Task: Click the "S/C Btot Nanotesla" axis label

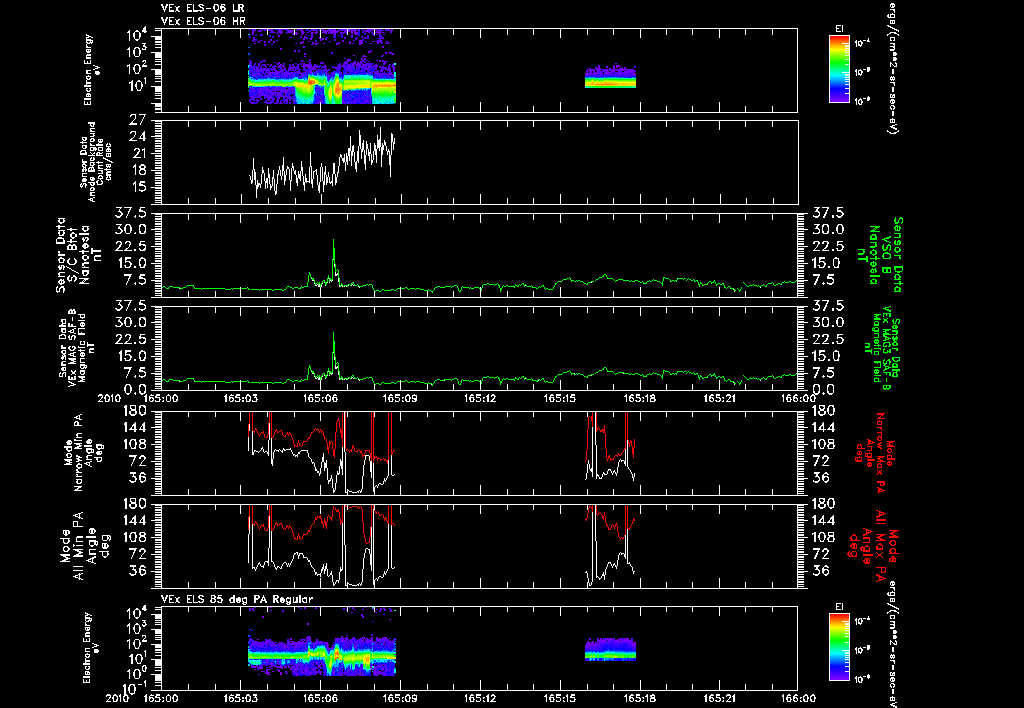Action: tap(80, 255)
